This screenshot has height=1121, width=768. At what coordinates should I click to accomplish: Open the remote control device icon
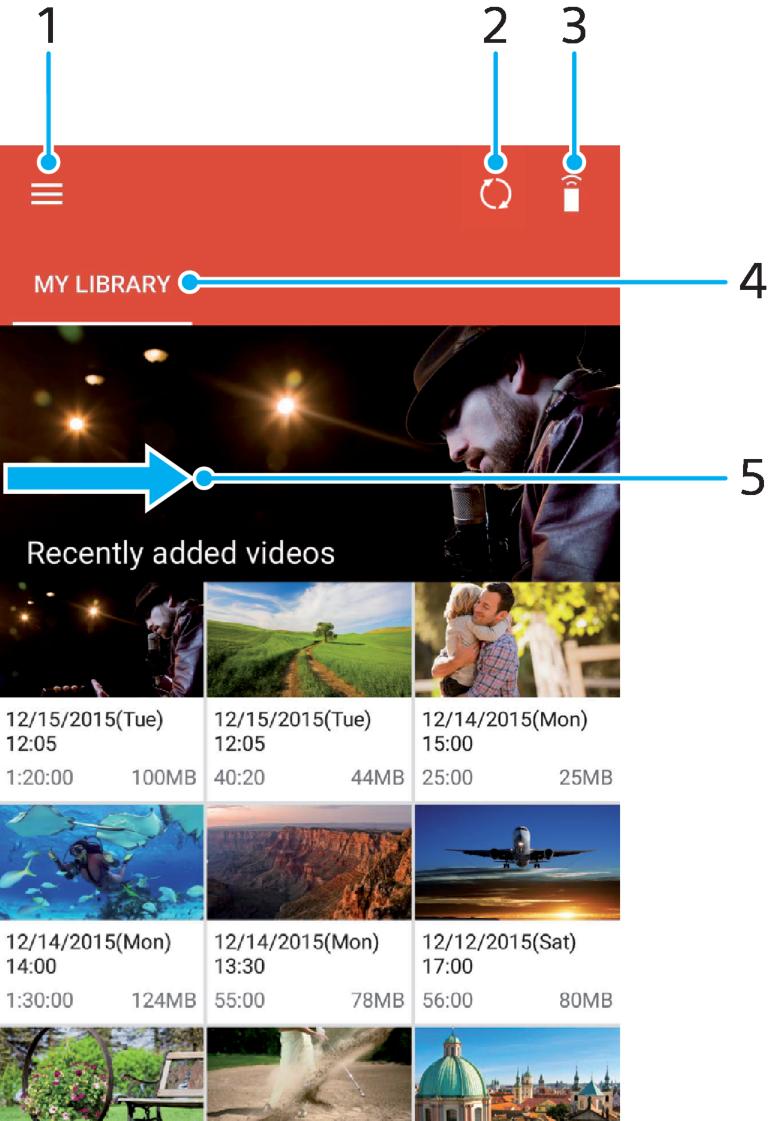pos(572,193)
